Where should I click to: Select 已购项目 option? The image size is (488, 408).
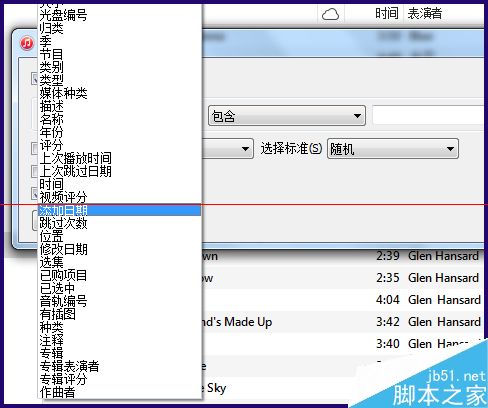click(x=120, y=275)
